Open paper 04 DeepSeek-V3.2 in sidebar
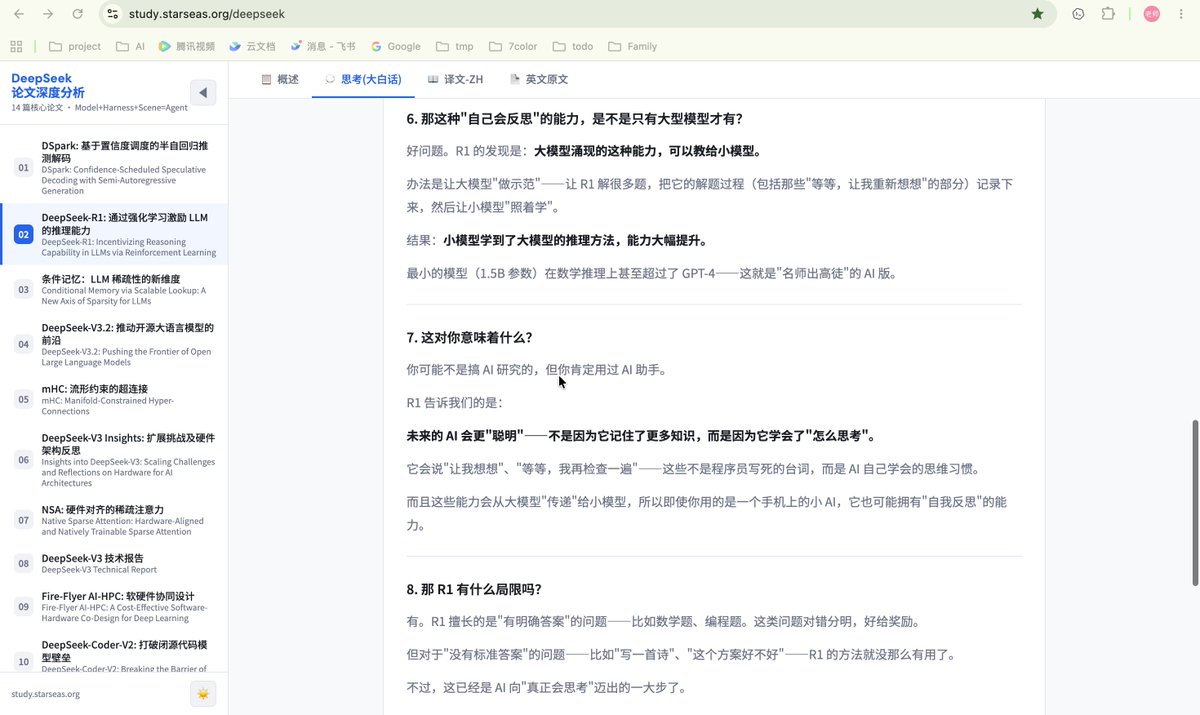Screen dimensions: 1200x715 (x=114, y=345)
